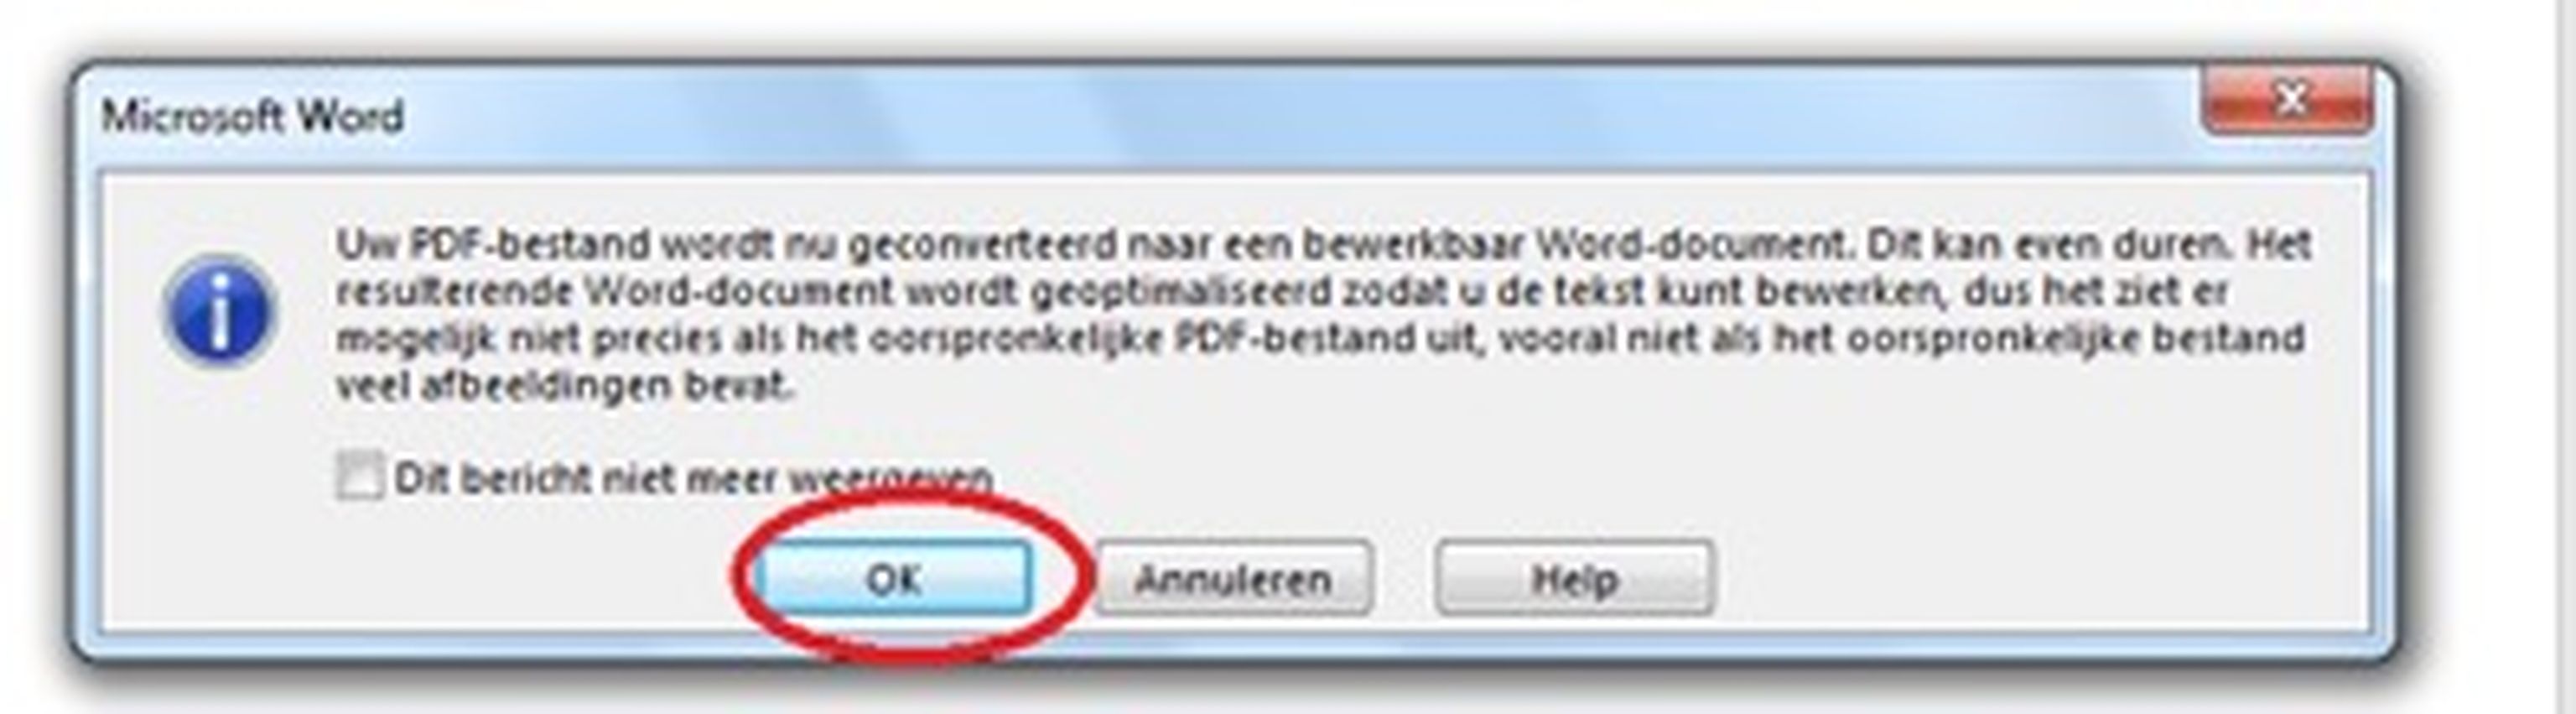
Task: Click the line starting 'resulterende Word-document'
Action: [x=1282, y=291]
